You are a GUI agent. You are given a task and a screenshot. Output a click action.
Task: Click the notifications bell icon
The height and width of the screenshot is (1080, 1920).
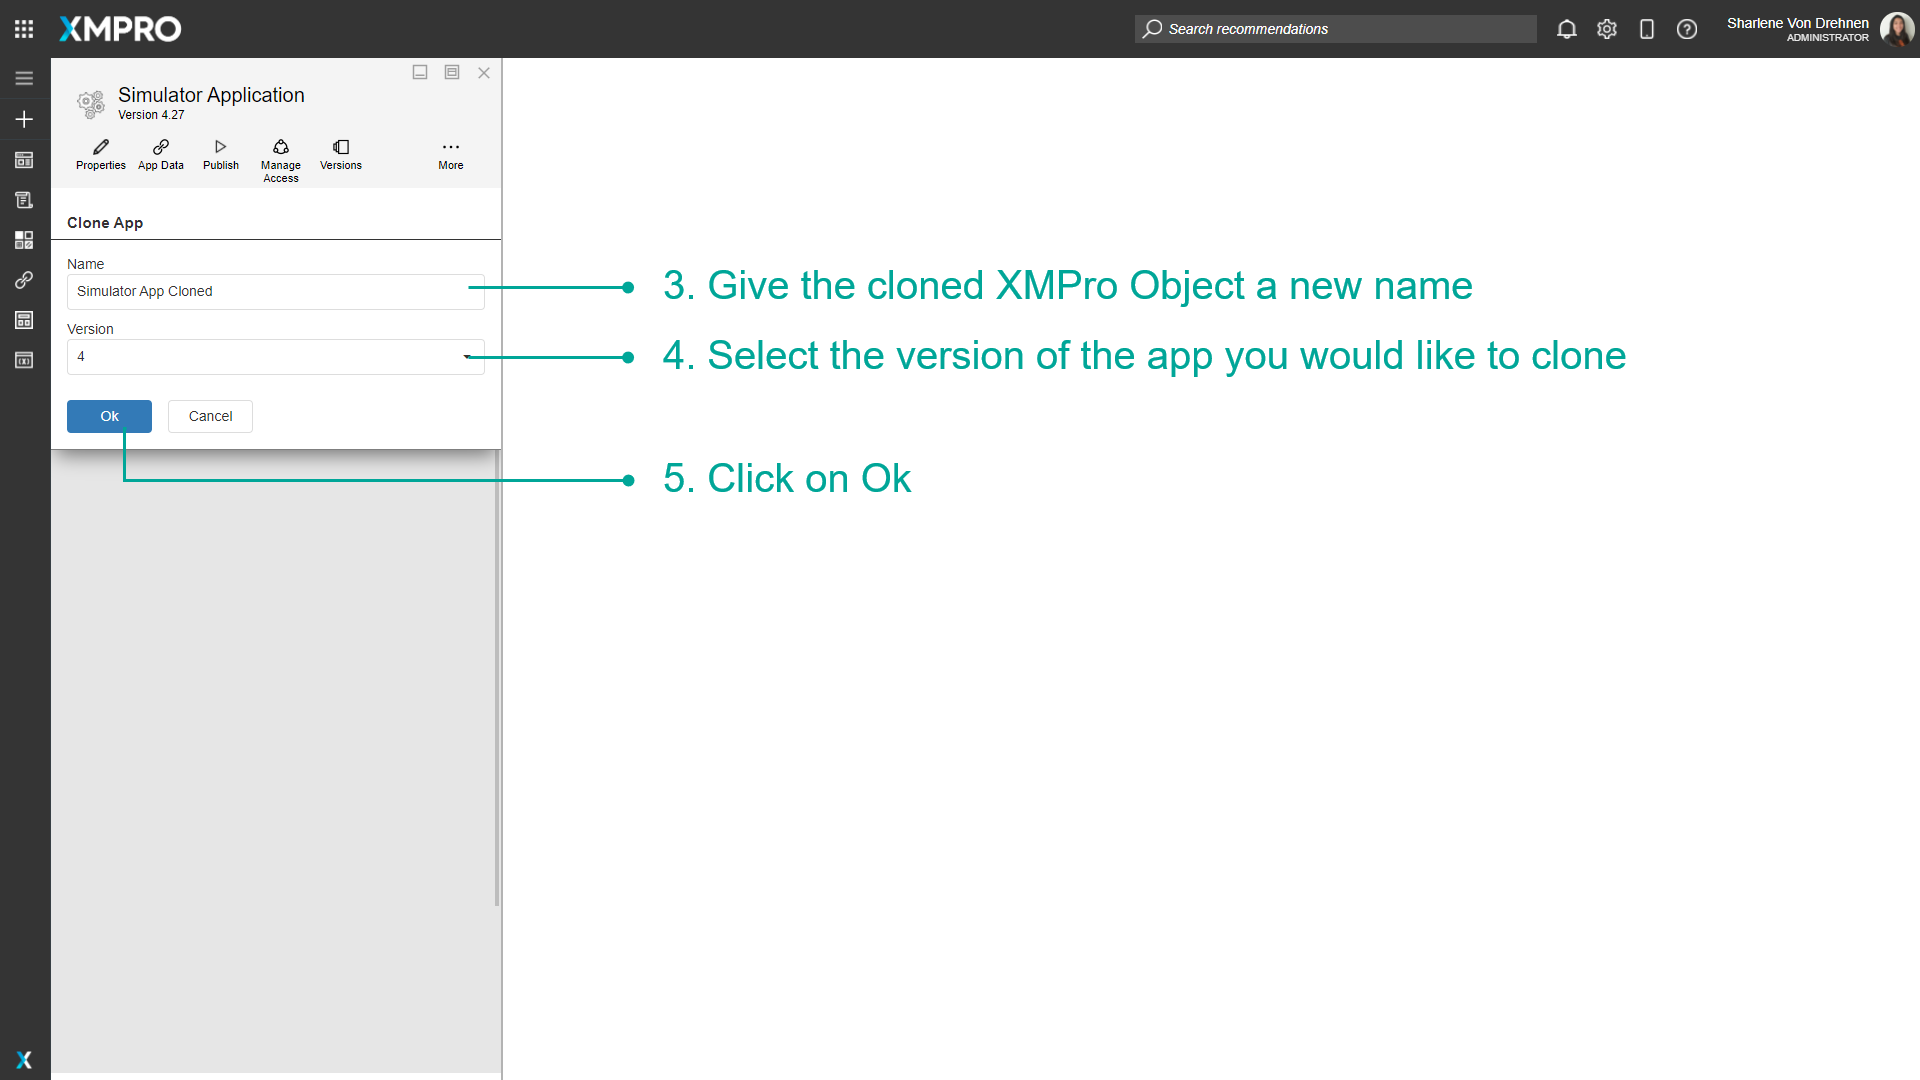(x=1566, y=29)
